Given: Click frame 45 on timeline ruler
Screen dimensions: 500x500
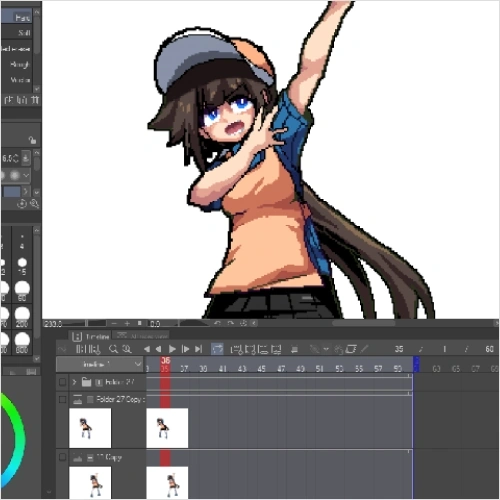Looking at the screenshot, I should coord(261,368).
